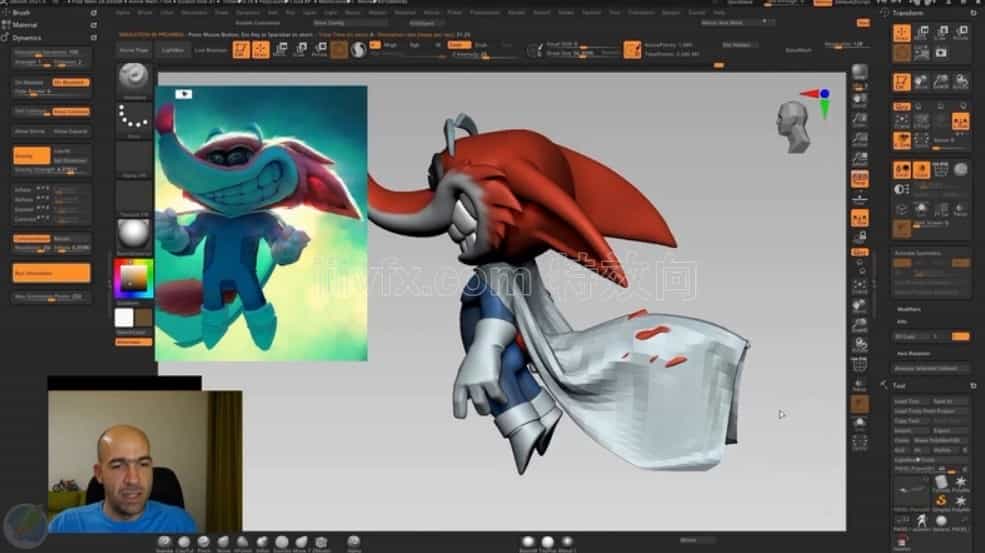Select the Move tool in top shelf

pyautogui.click(x=281, y=50)
